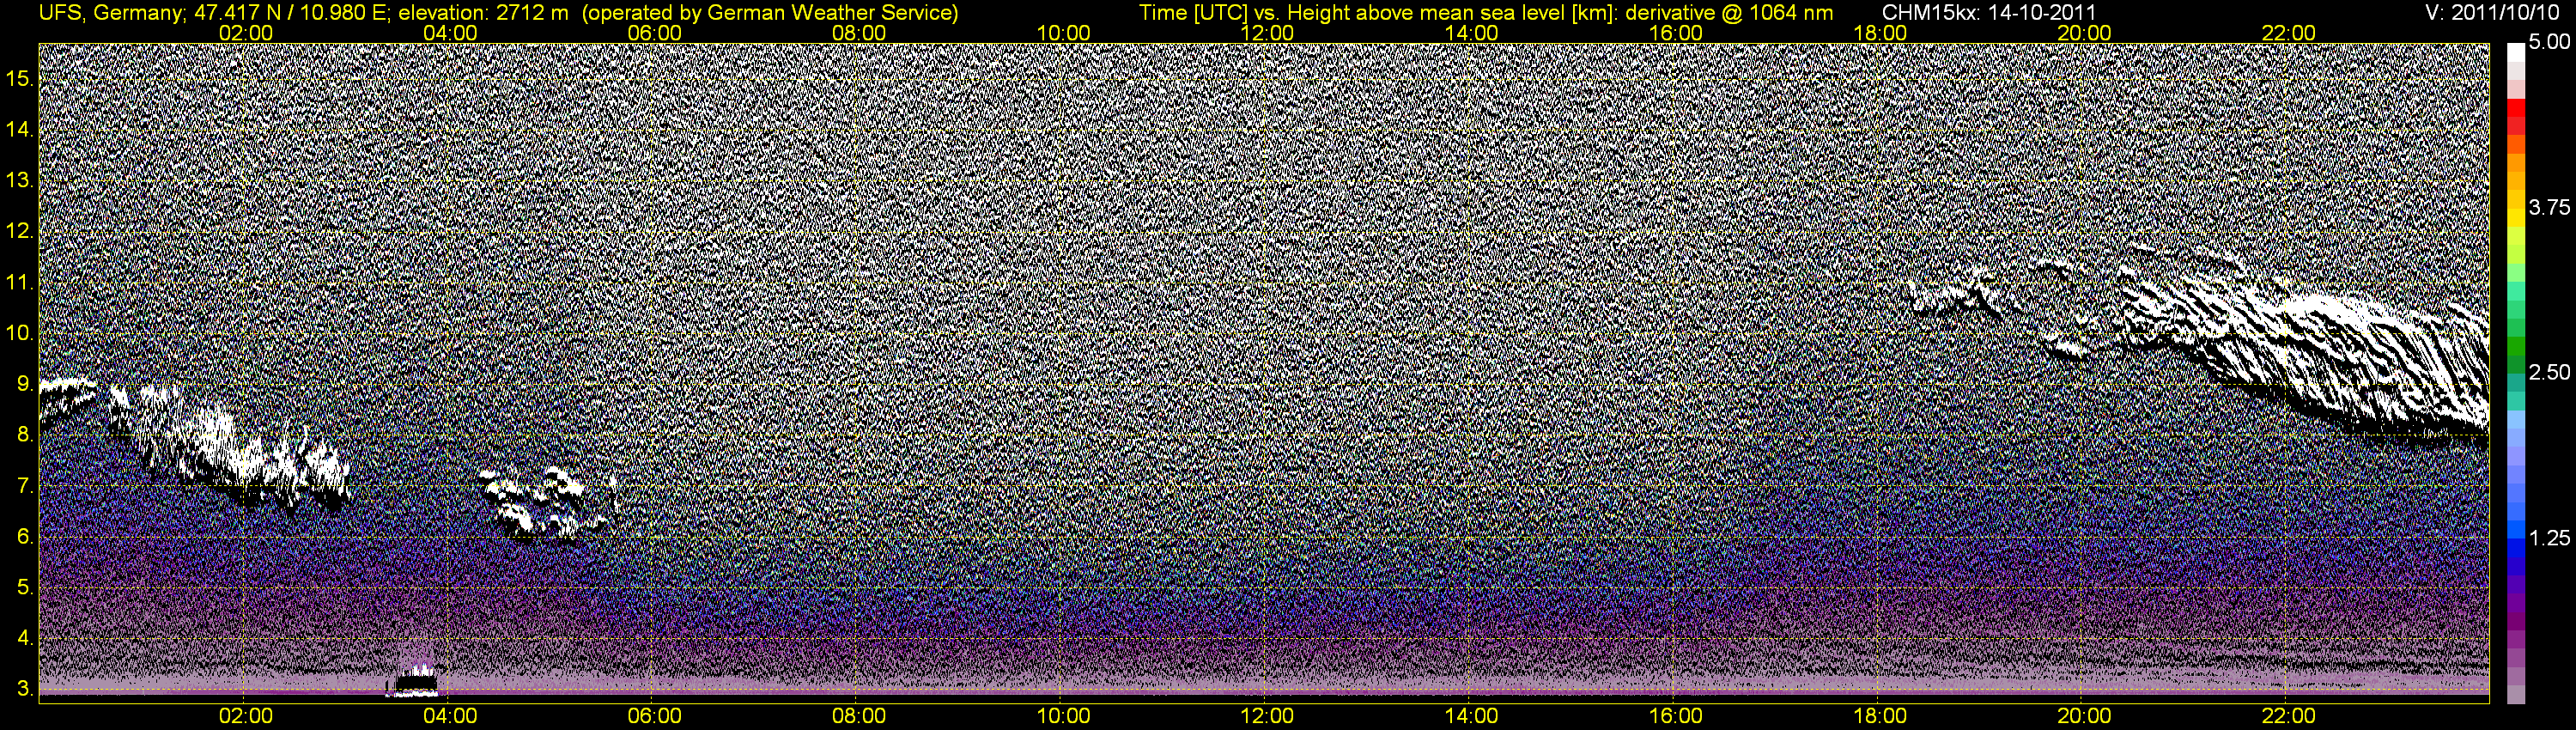The height and width of the screenshot is (730, 2576).
Task: Click the '20:00' label on the top time axis
Action: point(2084,33)
